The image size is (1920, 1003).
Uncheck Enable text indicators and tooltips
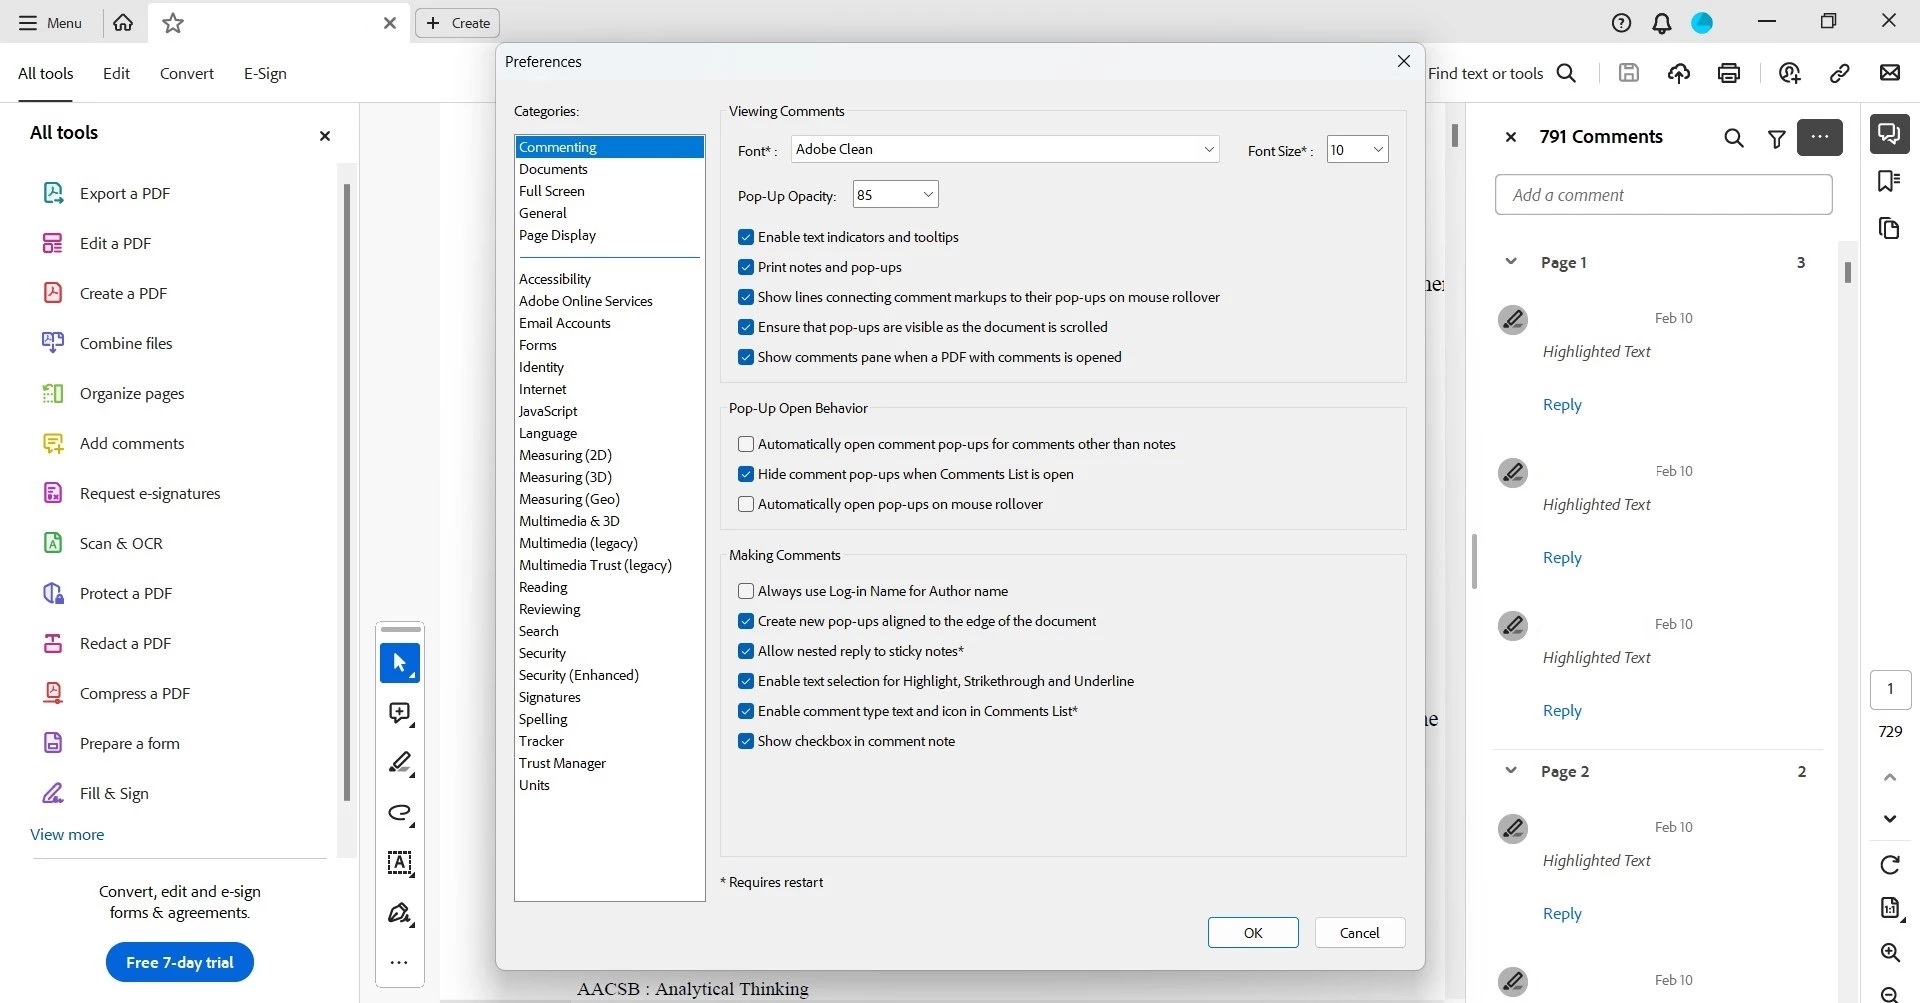[x=746, y=237]
